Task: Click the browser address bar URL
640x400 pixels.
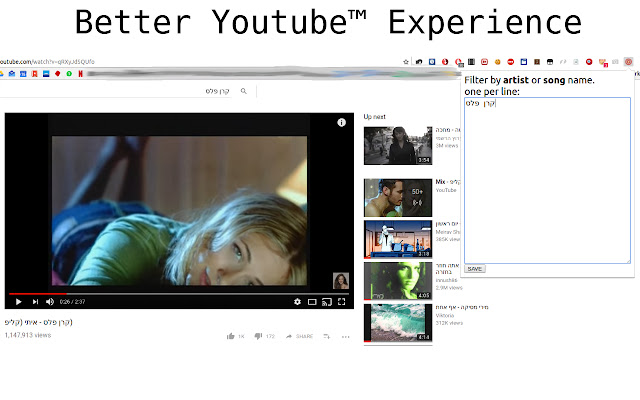Action: (47, 62)
